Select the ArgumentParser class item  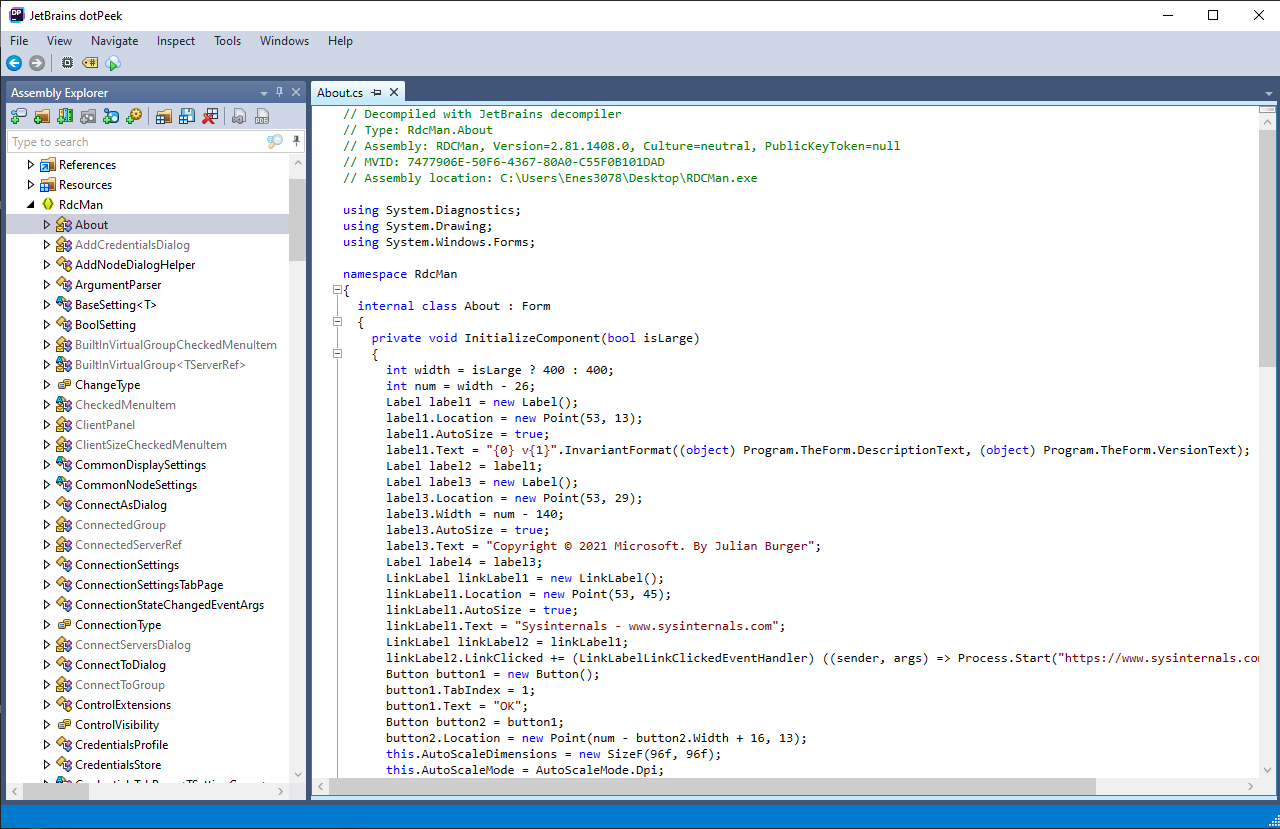(x=117, y=285)
